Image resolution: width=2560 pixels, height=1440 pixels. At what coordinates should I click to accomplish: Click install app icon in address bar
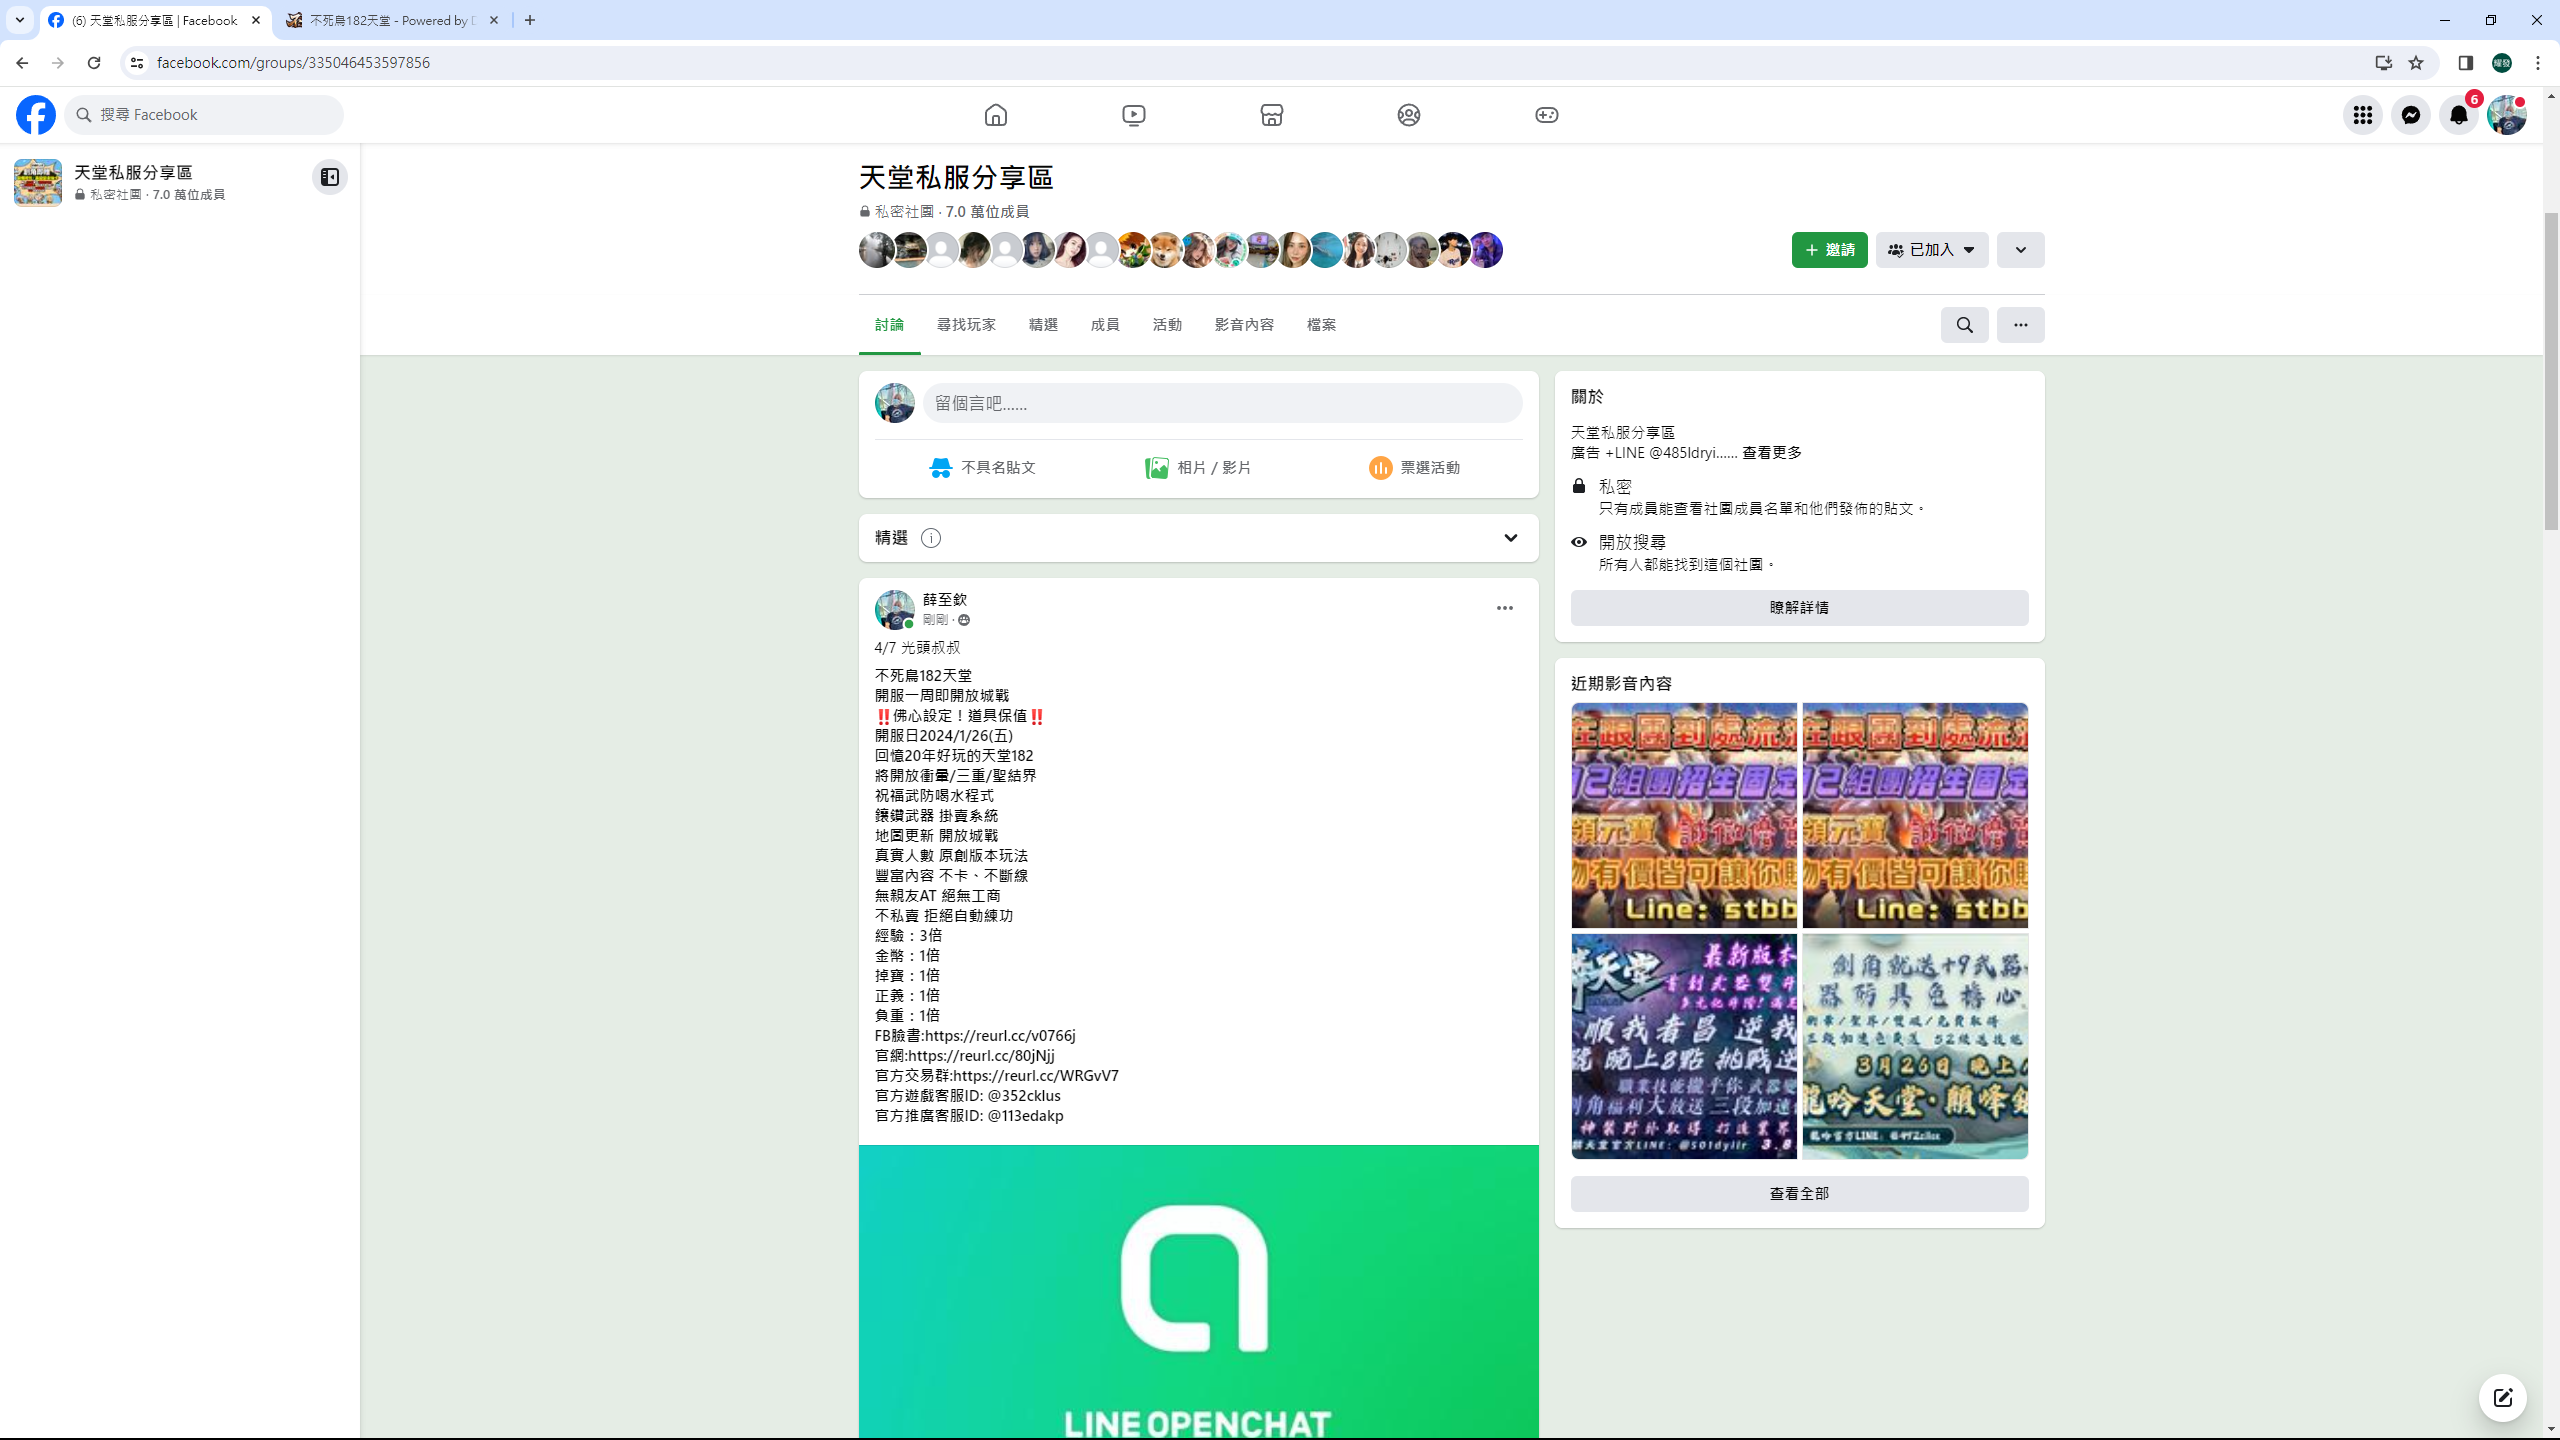2384,62
